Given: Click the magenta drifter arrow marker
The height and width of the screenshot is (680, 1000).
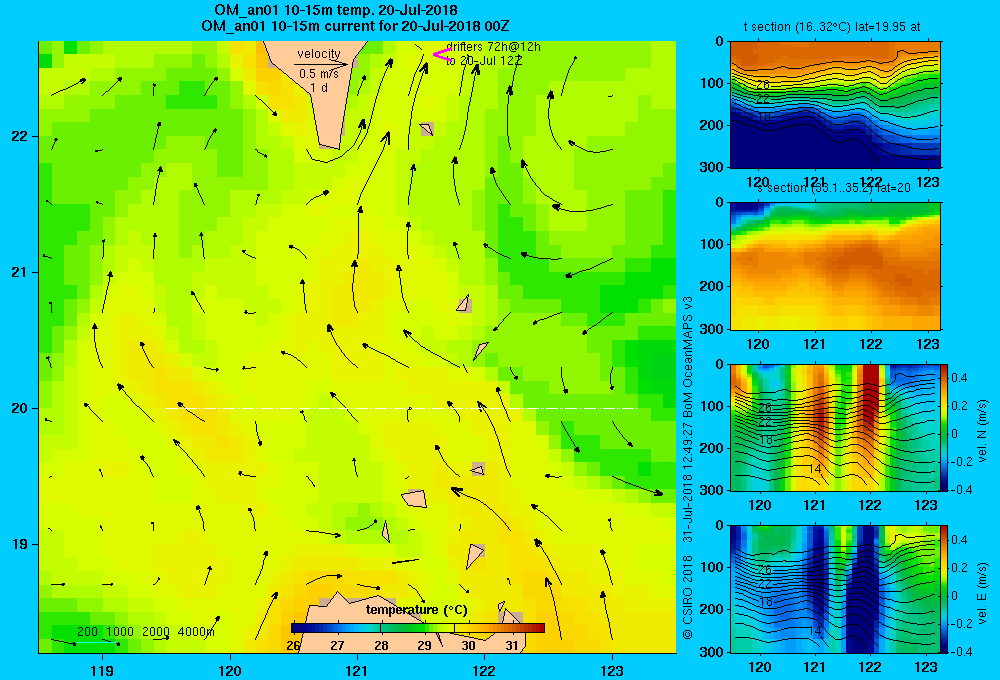Looking at the screenshot, I should (442, 55).
